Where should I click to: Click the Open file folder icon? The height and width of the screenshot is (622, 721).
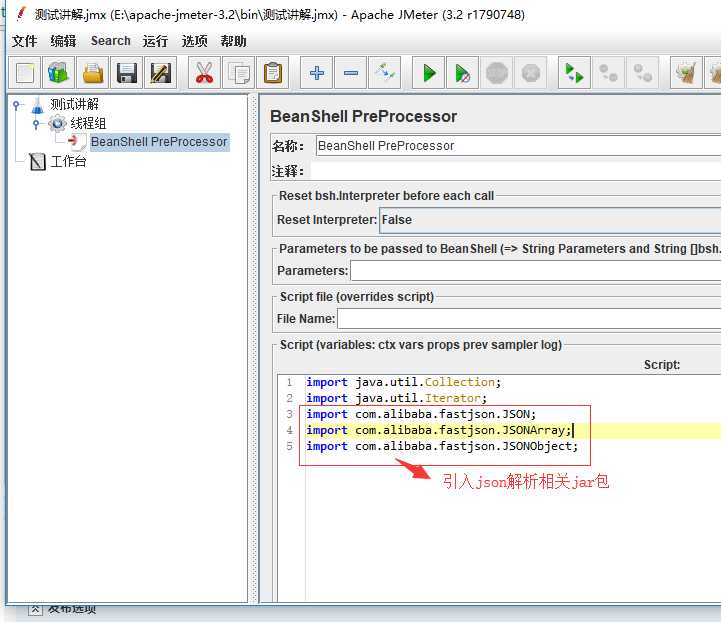92,73
